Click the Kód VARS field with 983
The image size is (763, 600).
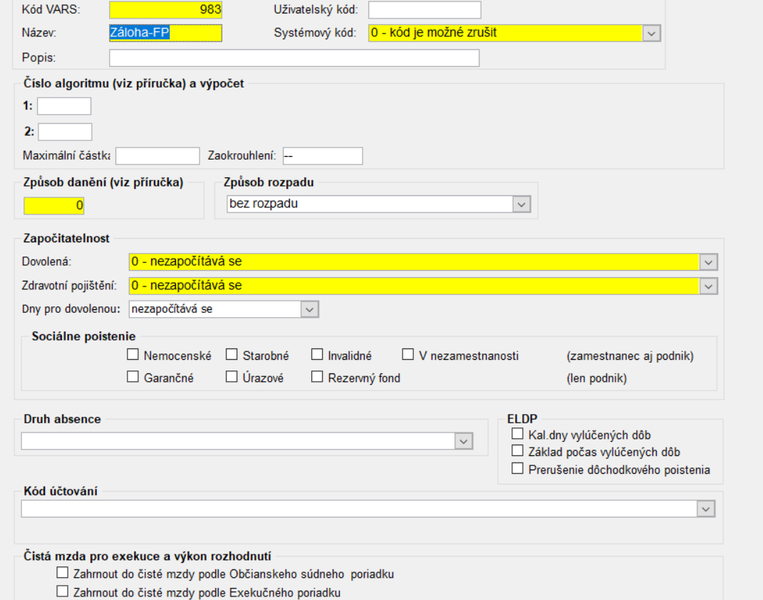[165, 10]
